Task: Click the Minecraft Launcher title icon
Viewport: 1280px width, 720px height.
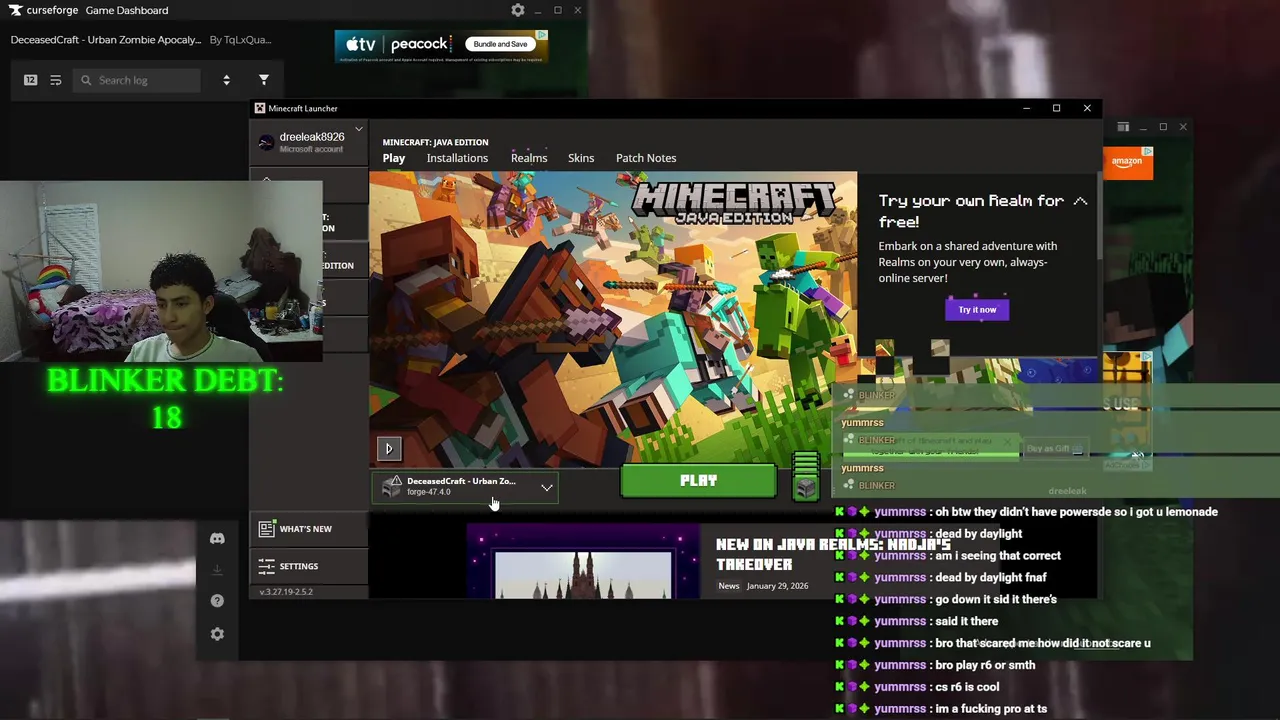Action: pos(260,108)
